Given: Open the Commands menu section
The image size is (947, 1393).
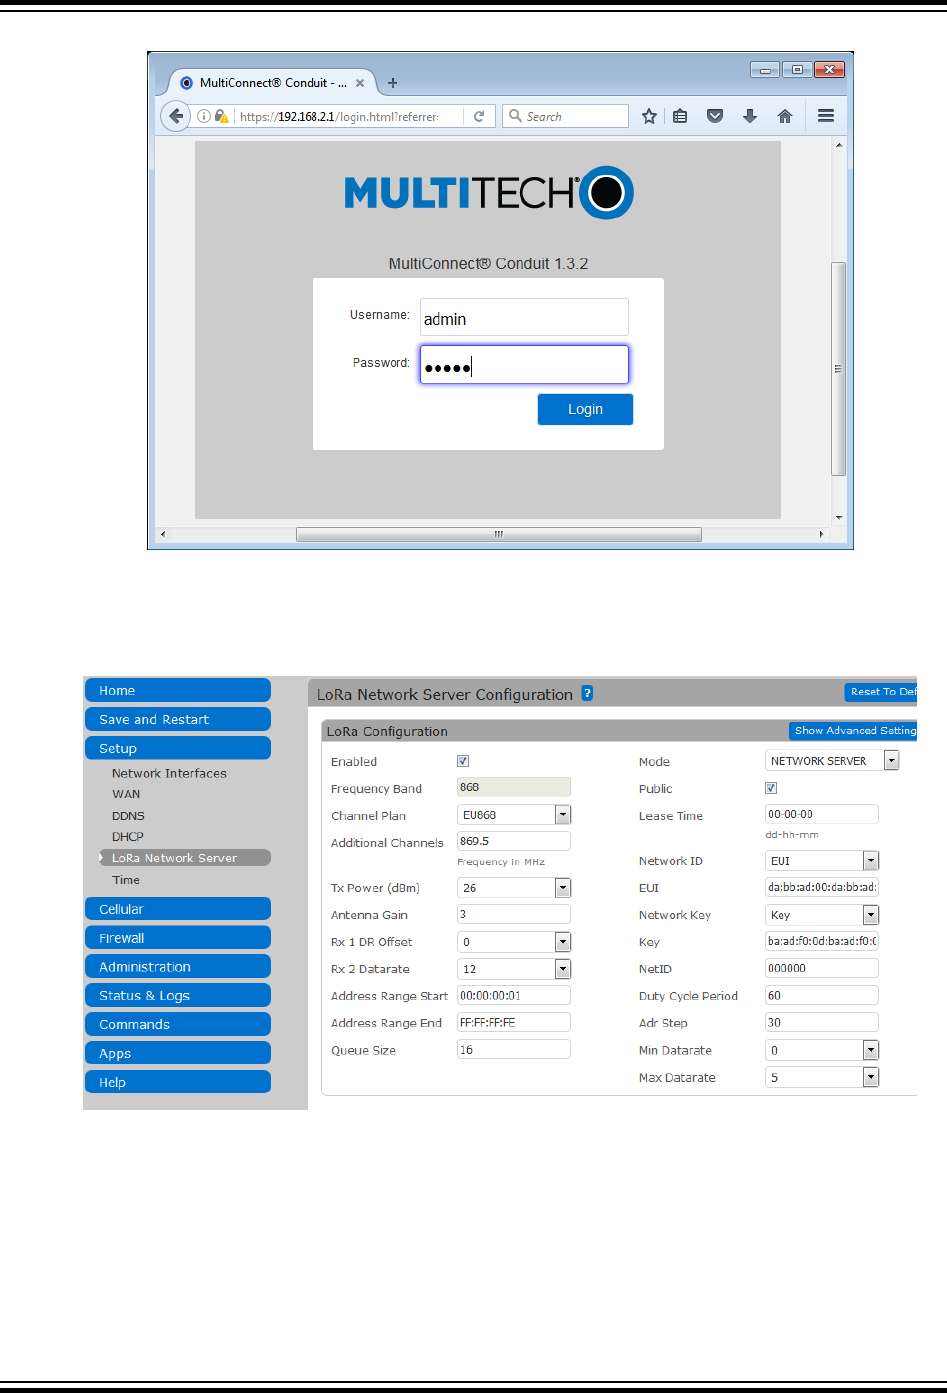Looking at the screenshot, I should tap(177, 1025).
